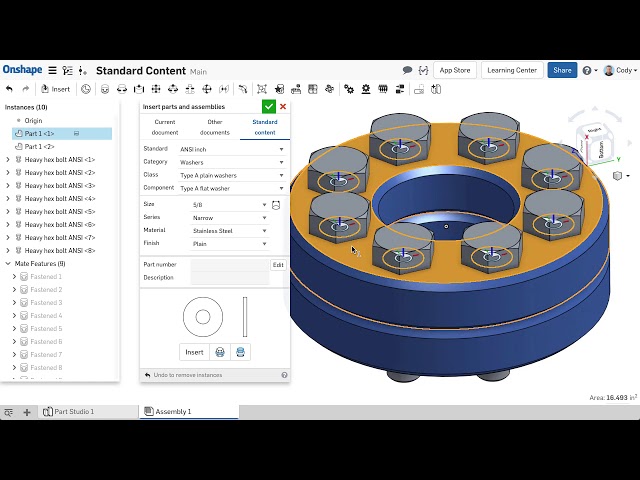Open the Onshape hamburger menu
The width and height of the screenshot is (640, 480).
52,70
